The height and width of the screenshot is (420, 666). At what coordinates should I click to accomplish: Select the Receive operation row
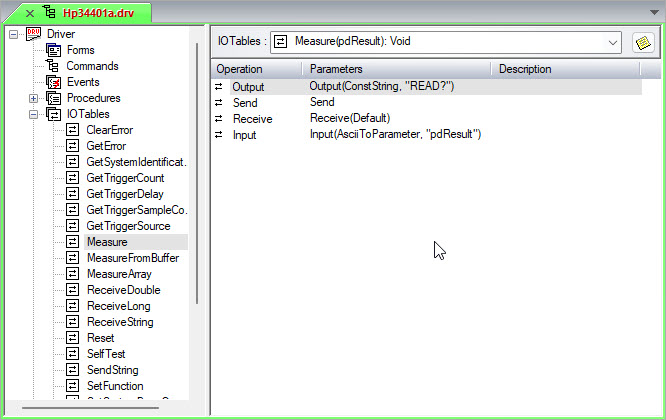251,119
